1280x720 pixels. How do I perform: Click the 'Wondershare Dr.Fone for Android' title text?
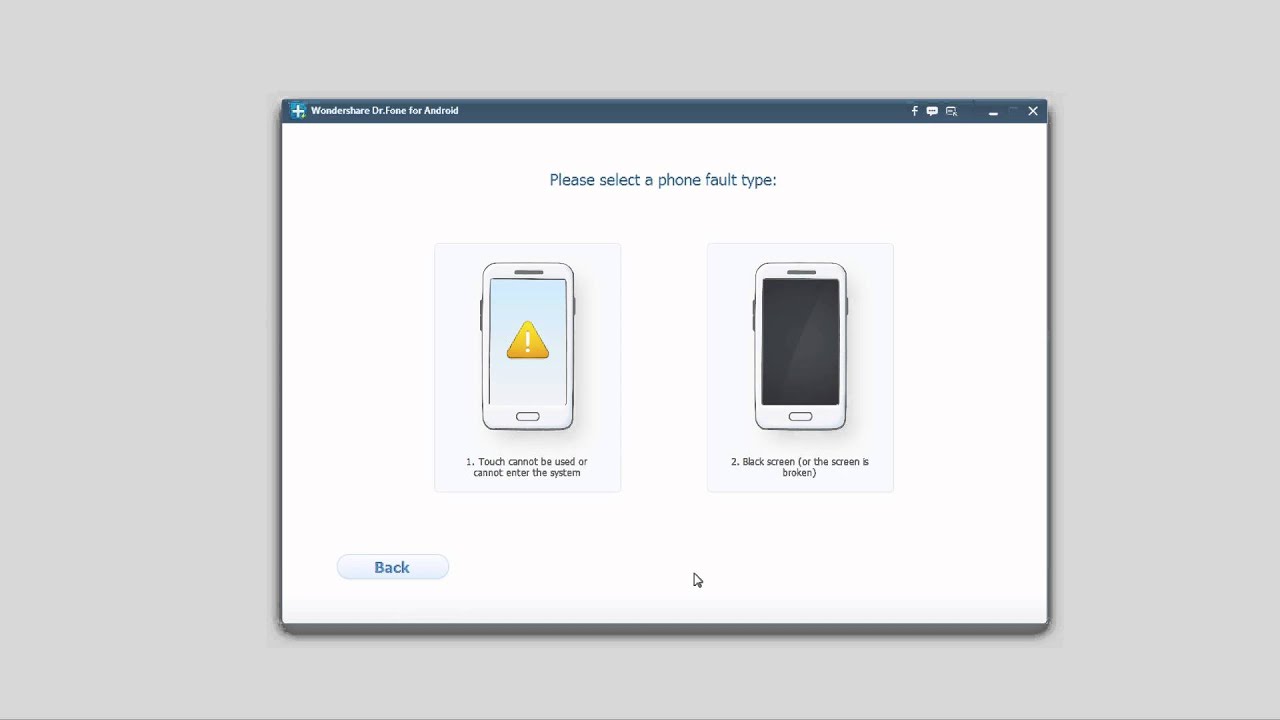tap(385, 111)
